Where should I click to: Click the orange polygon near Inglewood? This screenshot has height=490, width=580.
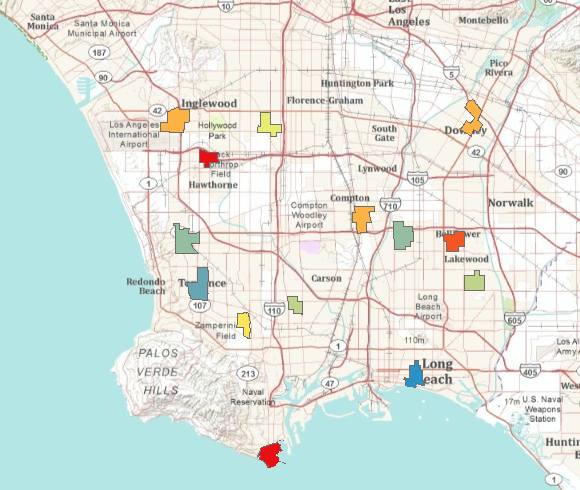175,121
